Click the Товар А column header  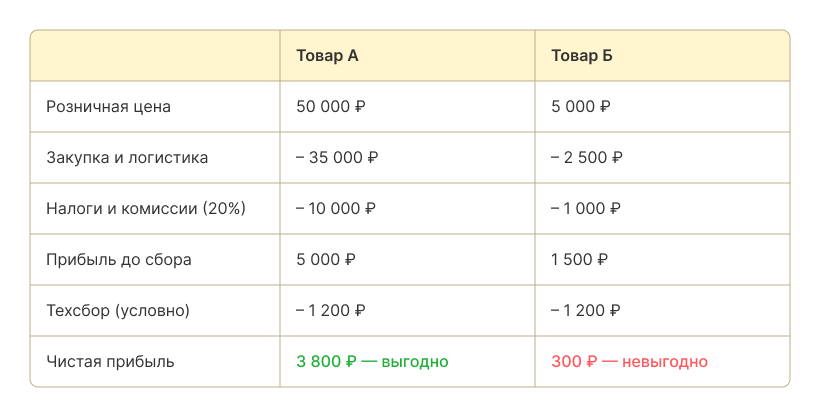click(x=327, y=56)
